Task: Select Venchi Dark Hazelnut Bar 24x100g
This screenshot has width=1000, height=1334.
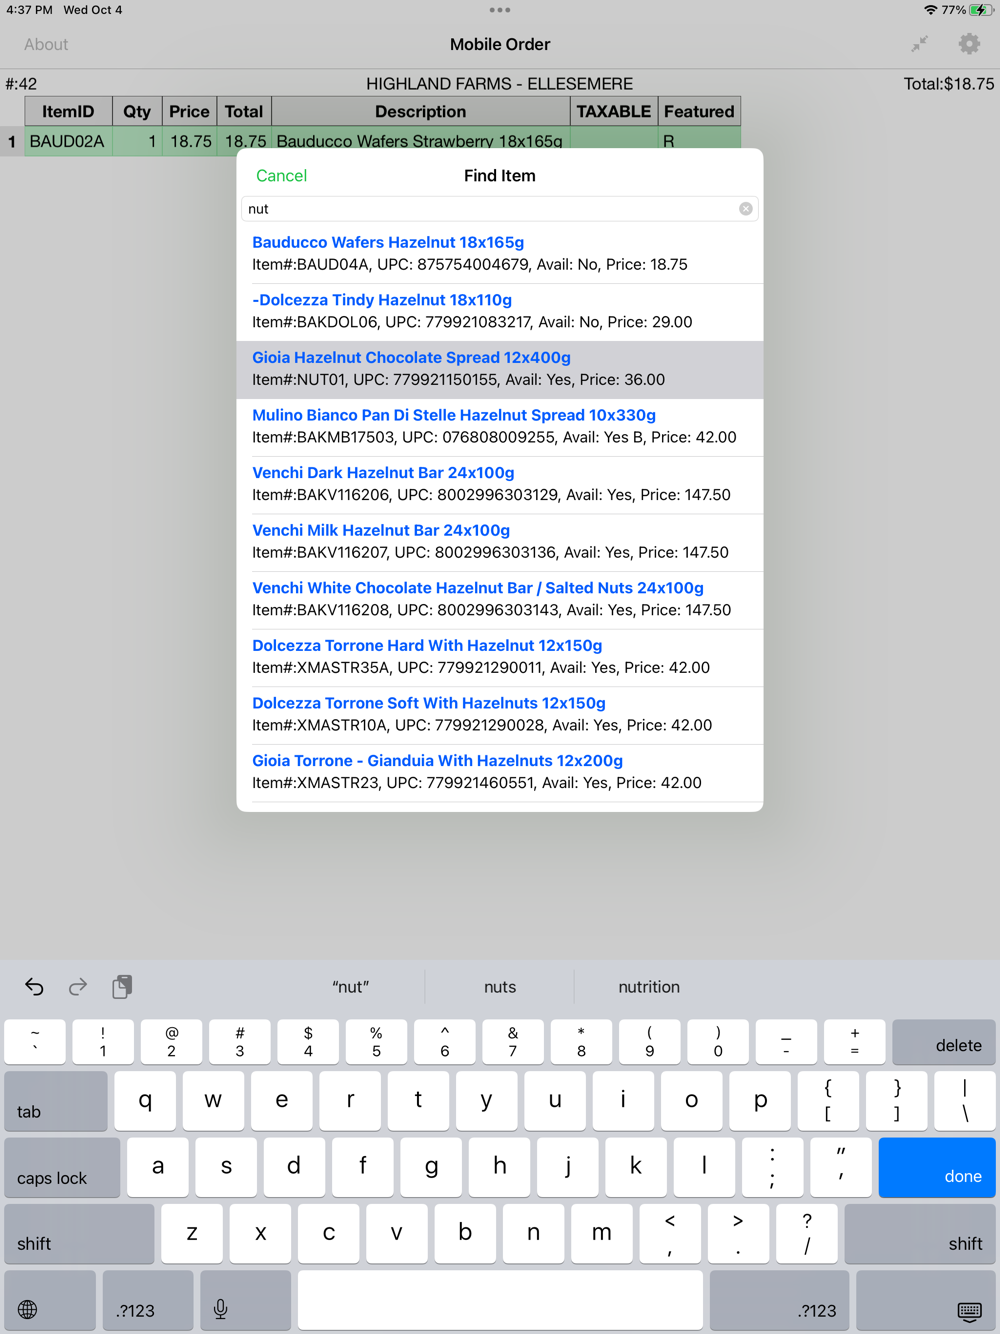Action: pyautogui.click(x=500, y=484)
